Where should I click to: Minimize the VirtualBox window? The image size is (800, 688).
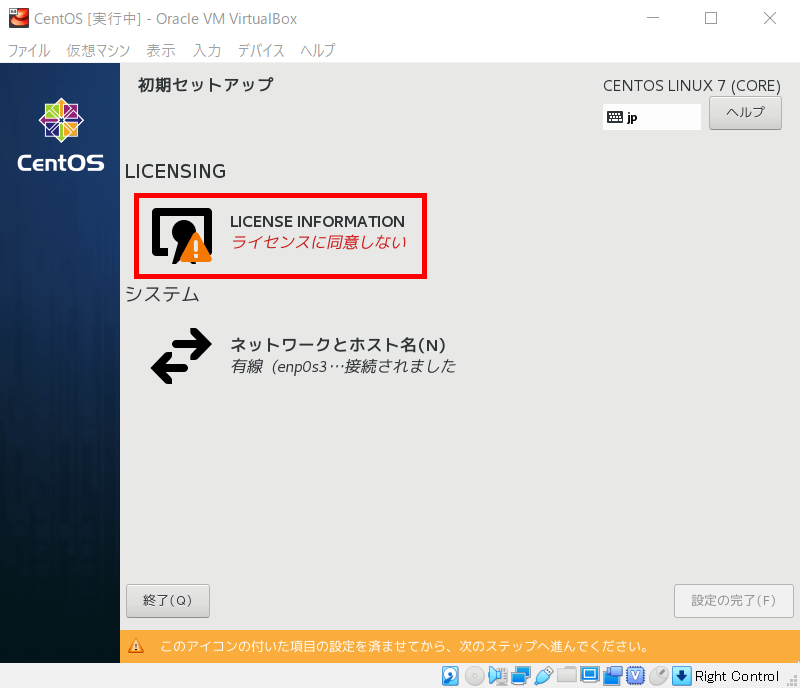653,18
